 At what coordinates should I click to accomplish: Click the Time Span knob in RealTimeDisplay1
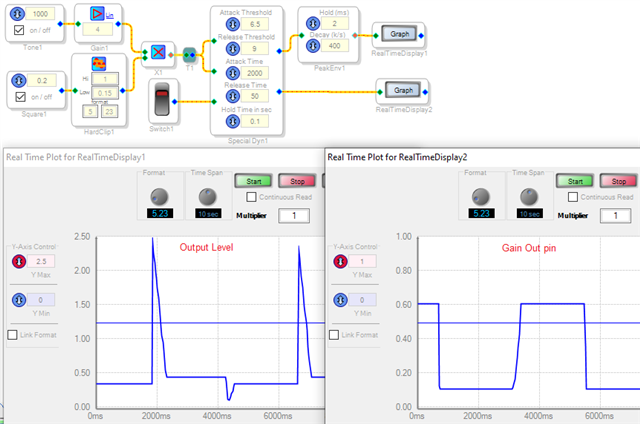click(x=207, y=197)
